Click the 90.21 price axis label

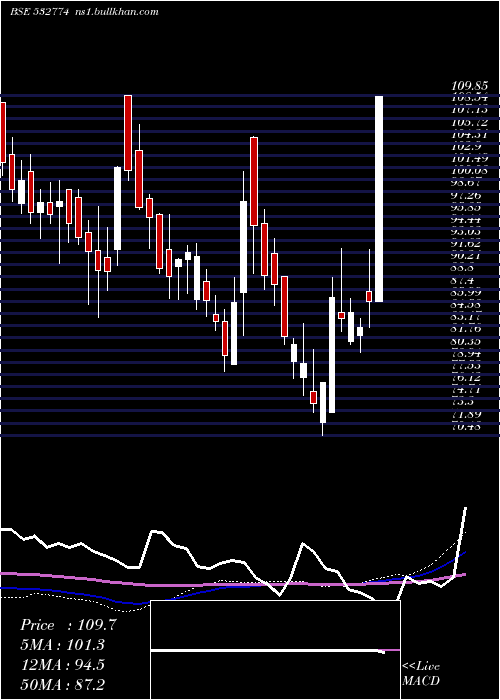[x=466, y=256]
